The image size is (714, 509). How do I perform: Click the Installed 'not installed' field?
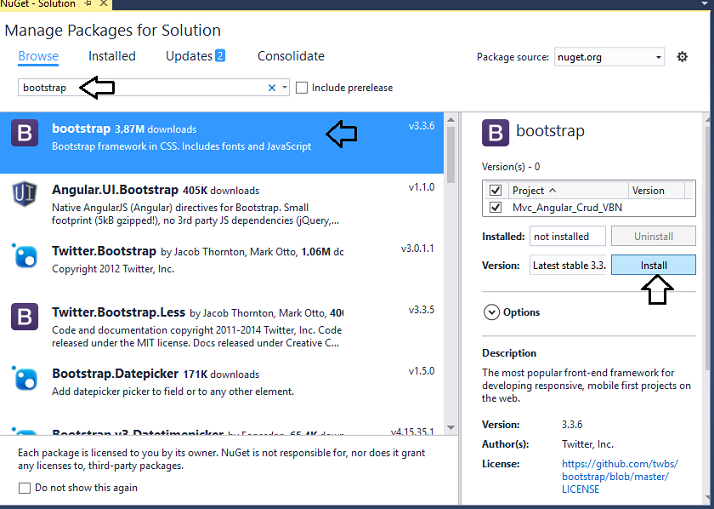(567, 236)
